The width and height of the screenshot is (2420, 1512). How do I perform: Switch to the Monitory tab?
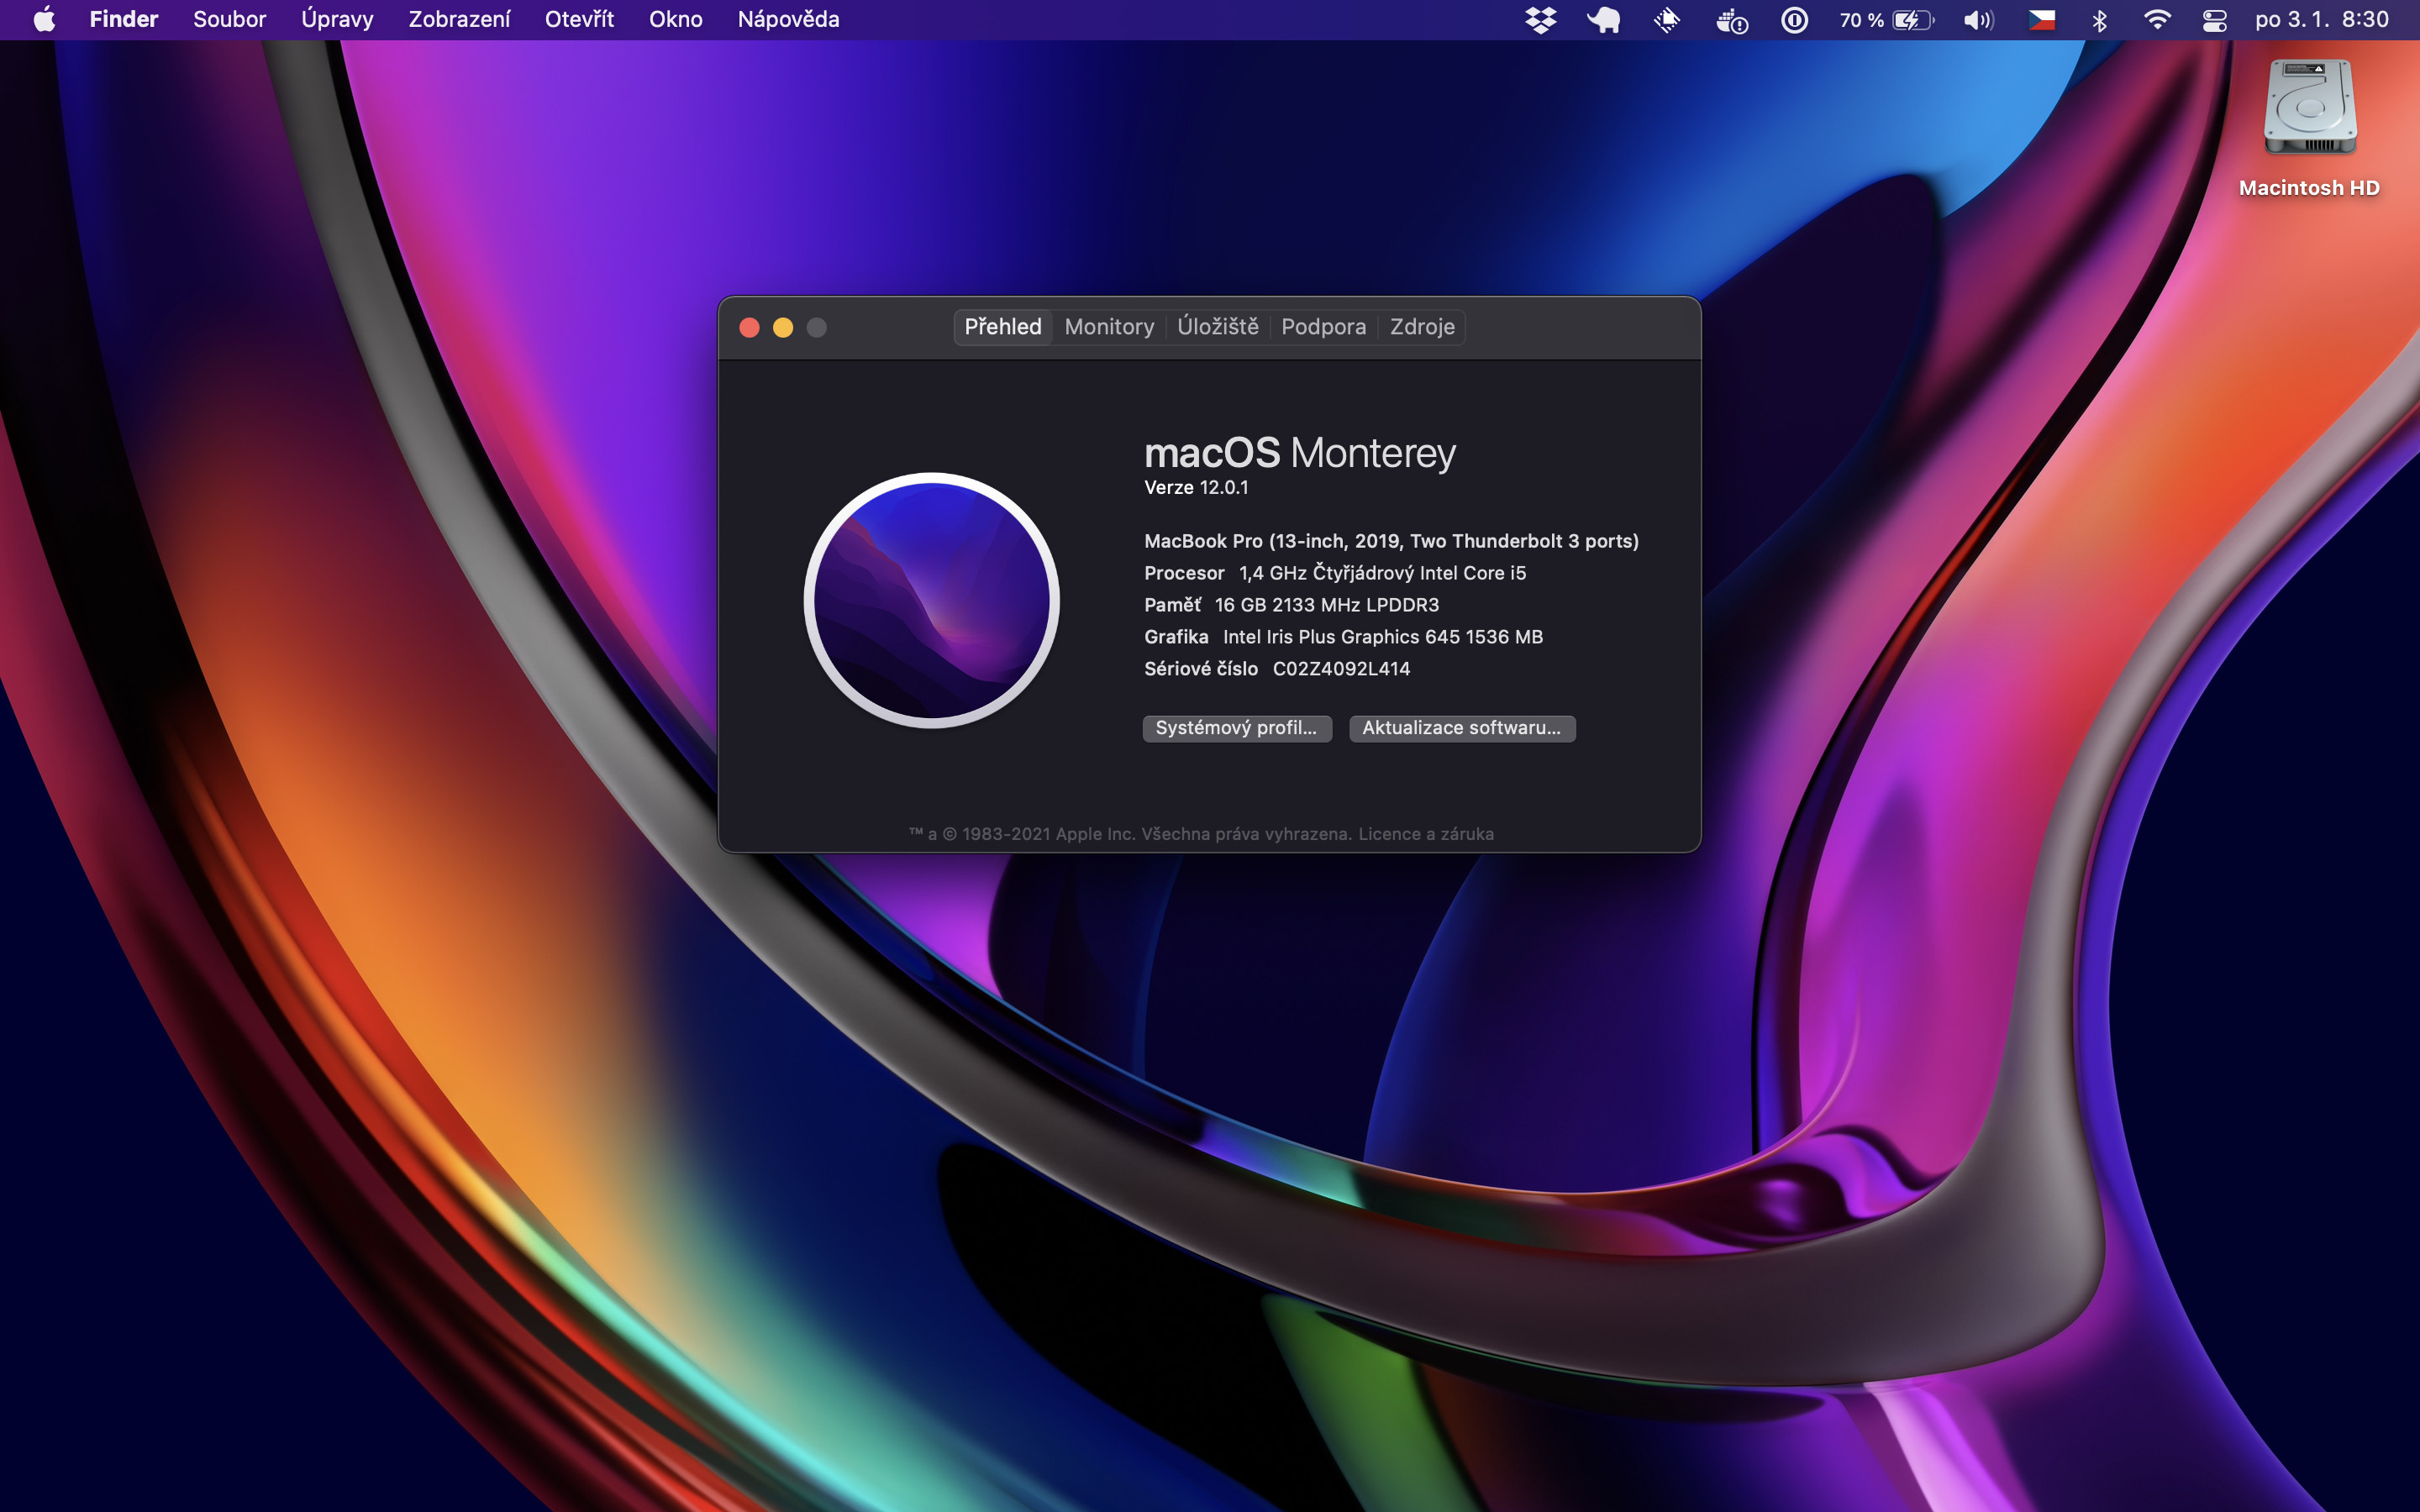(1109, 327)
